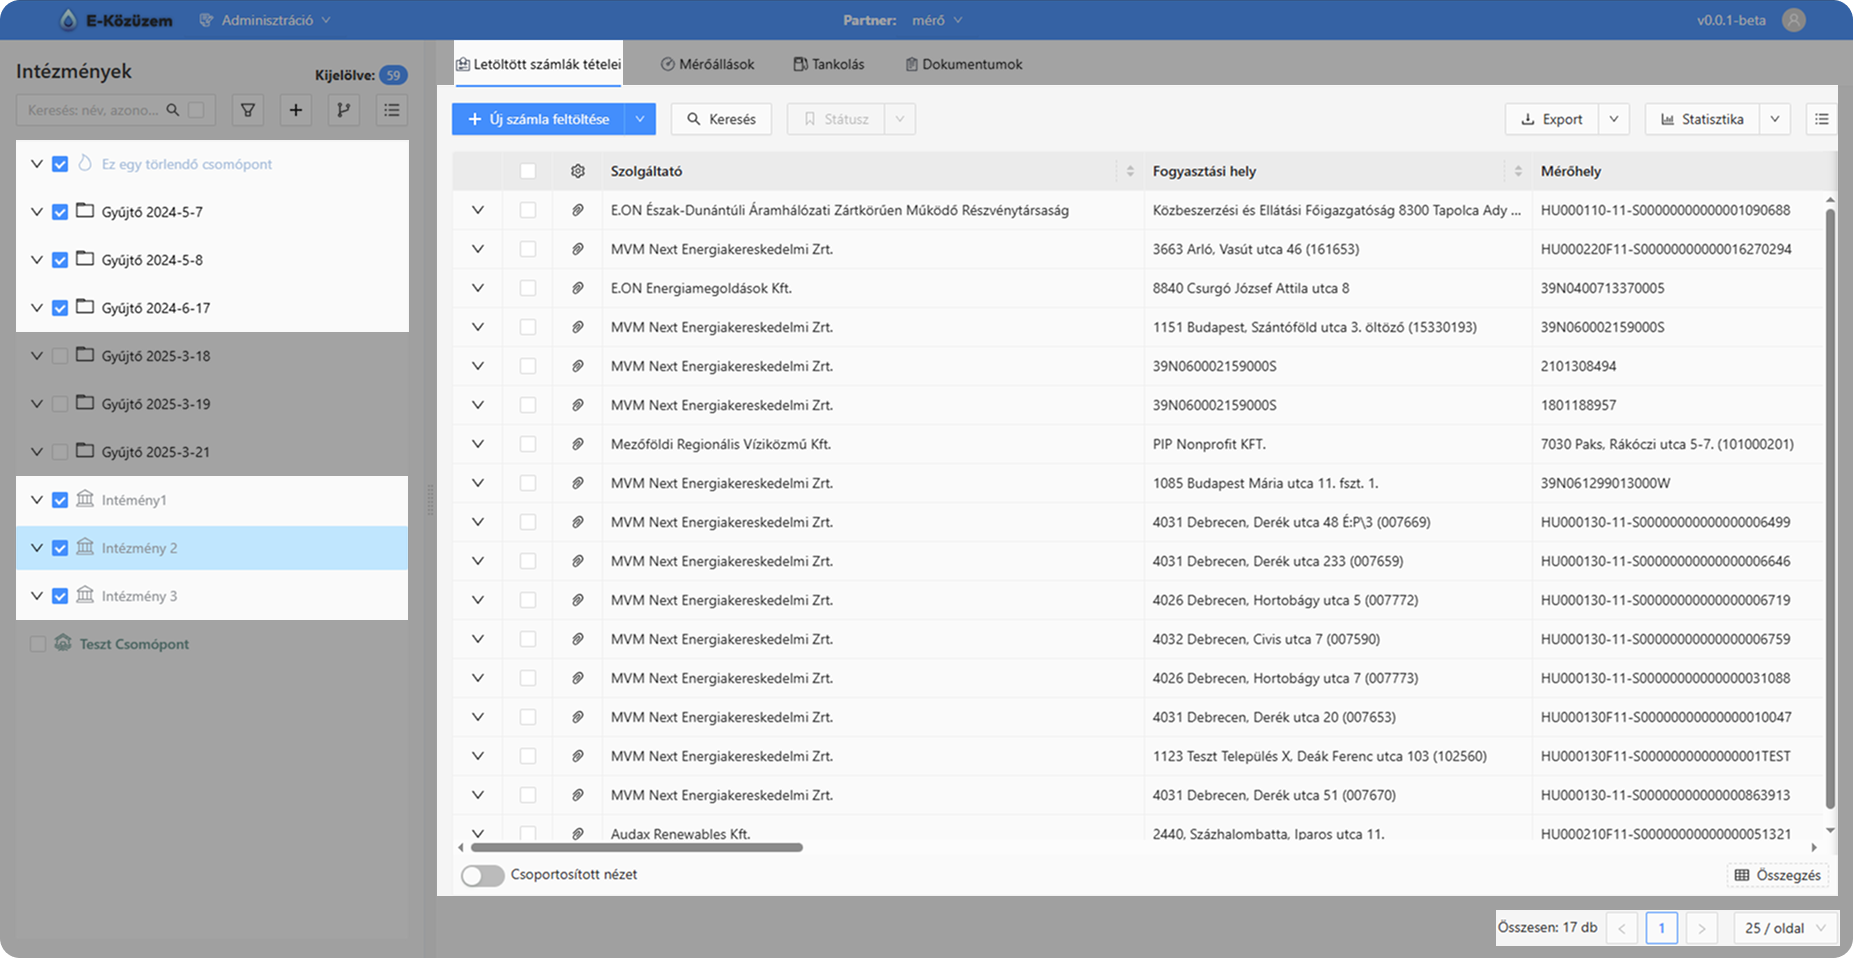Click the list icon right of Statisztika
Screen dimensions: 1853x958
click(x=1821, y=119)
